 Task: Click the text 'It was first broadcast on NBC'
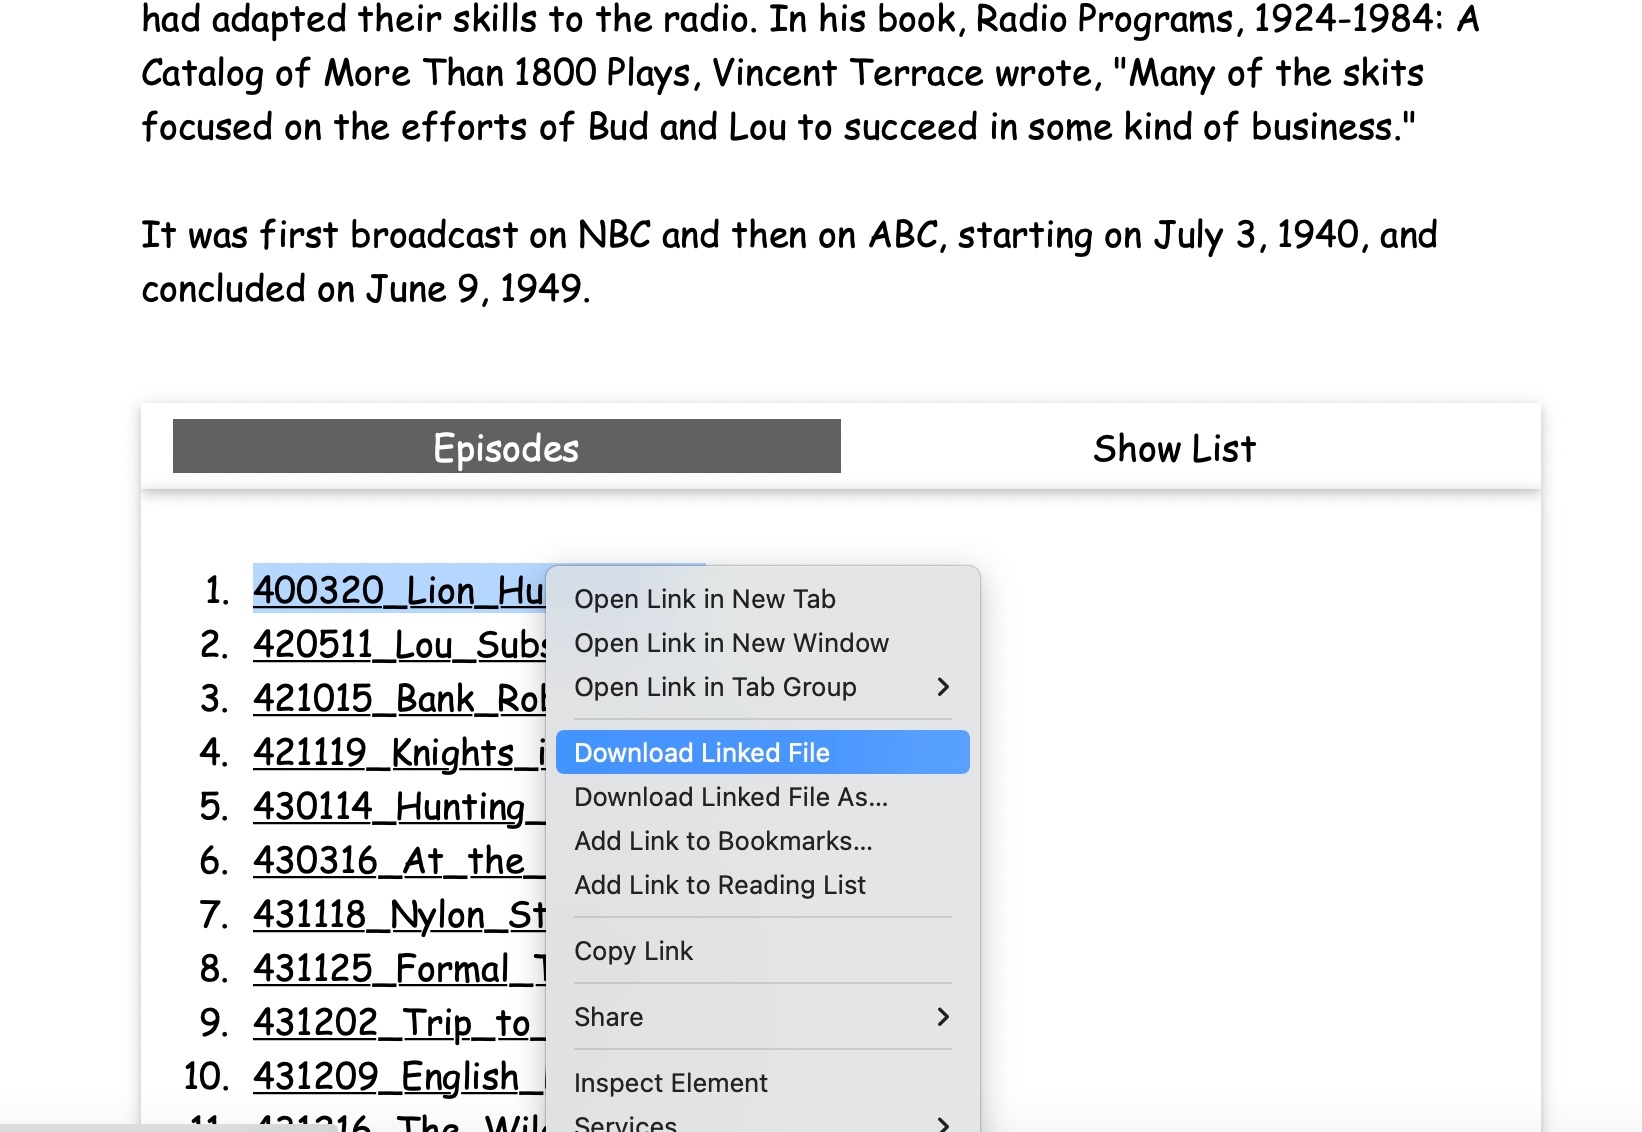(x=396, y=235)
